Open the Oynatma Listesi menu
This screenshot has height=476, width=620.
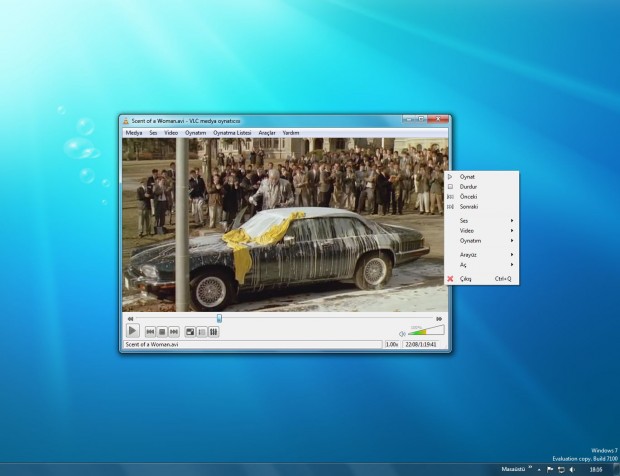tap(231, 132)
